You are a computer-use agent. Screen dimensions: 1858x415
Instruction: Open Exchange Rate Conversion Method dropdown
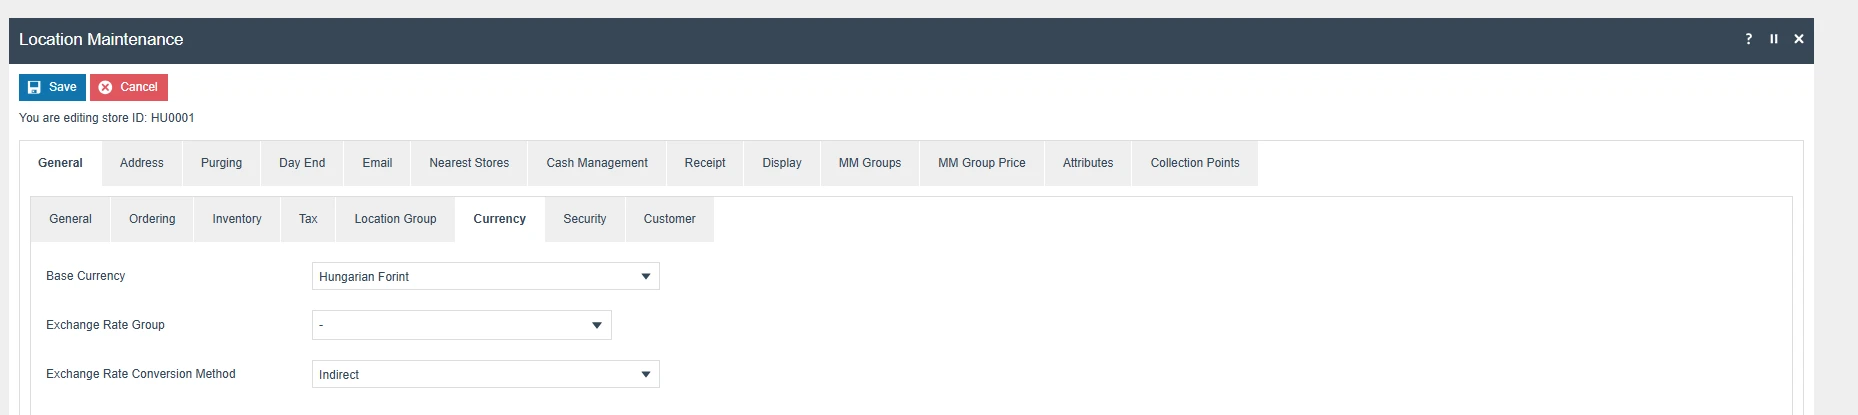point(485,374)
